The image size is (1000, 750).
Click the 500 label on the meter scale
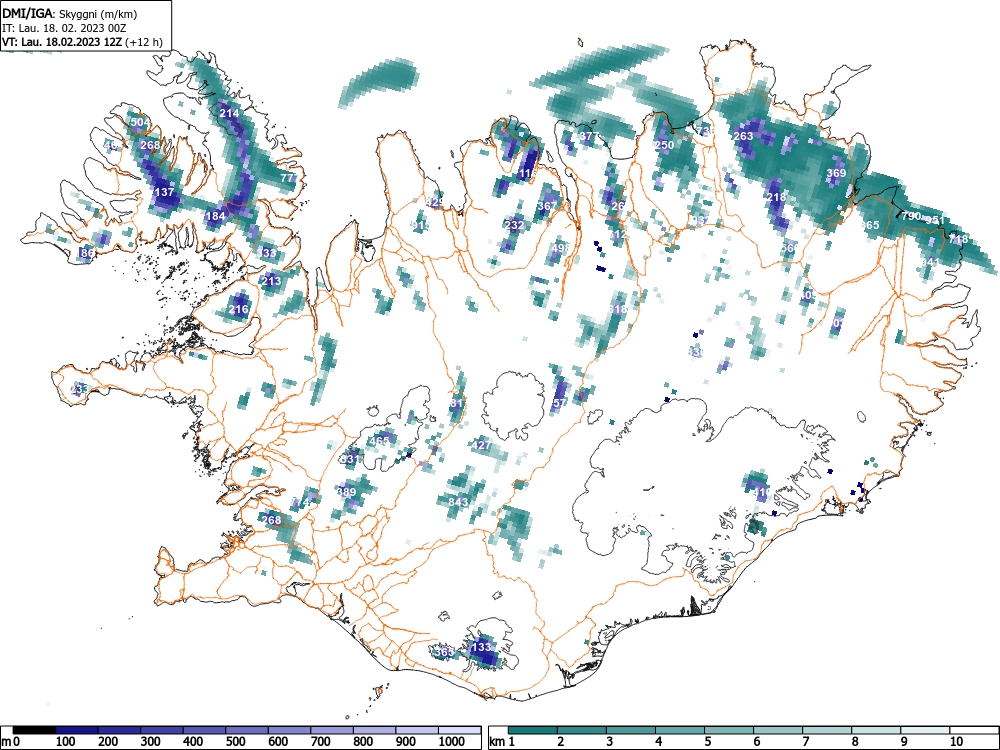(235, 742)
